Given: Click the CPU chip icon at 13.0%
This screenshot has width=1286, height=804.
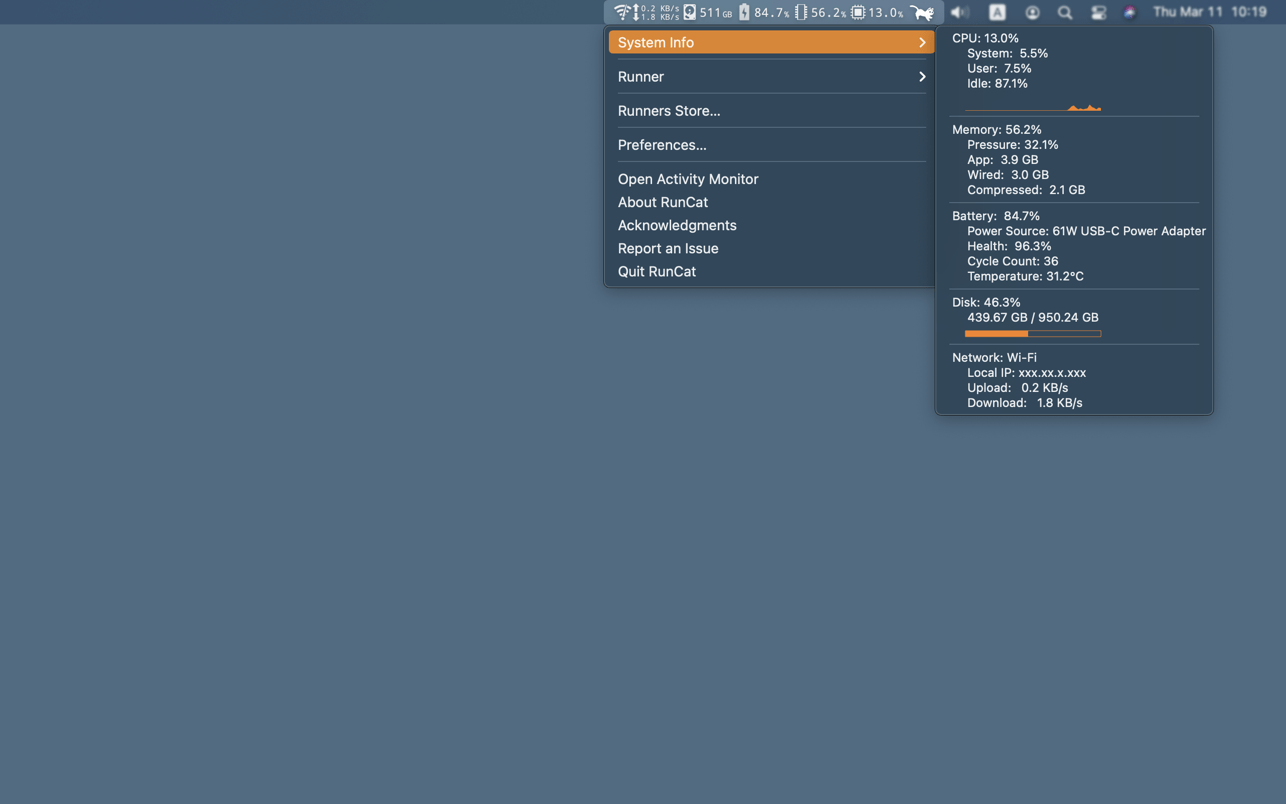Looking at the screenshot, I should [858, 12].
